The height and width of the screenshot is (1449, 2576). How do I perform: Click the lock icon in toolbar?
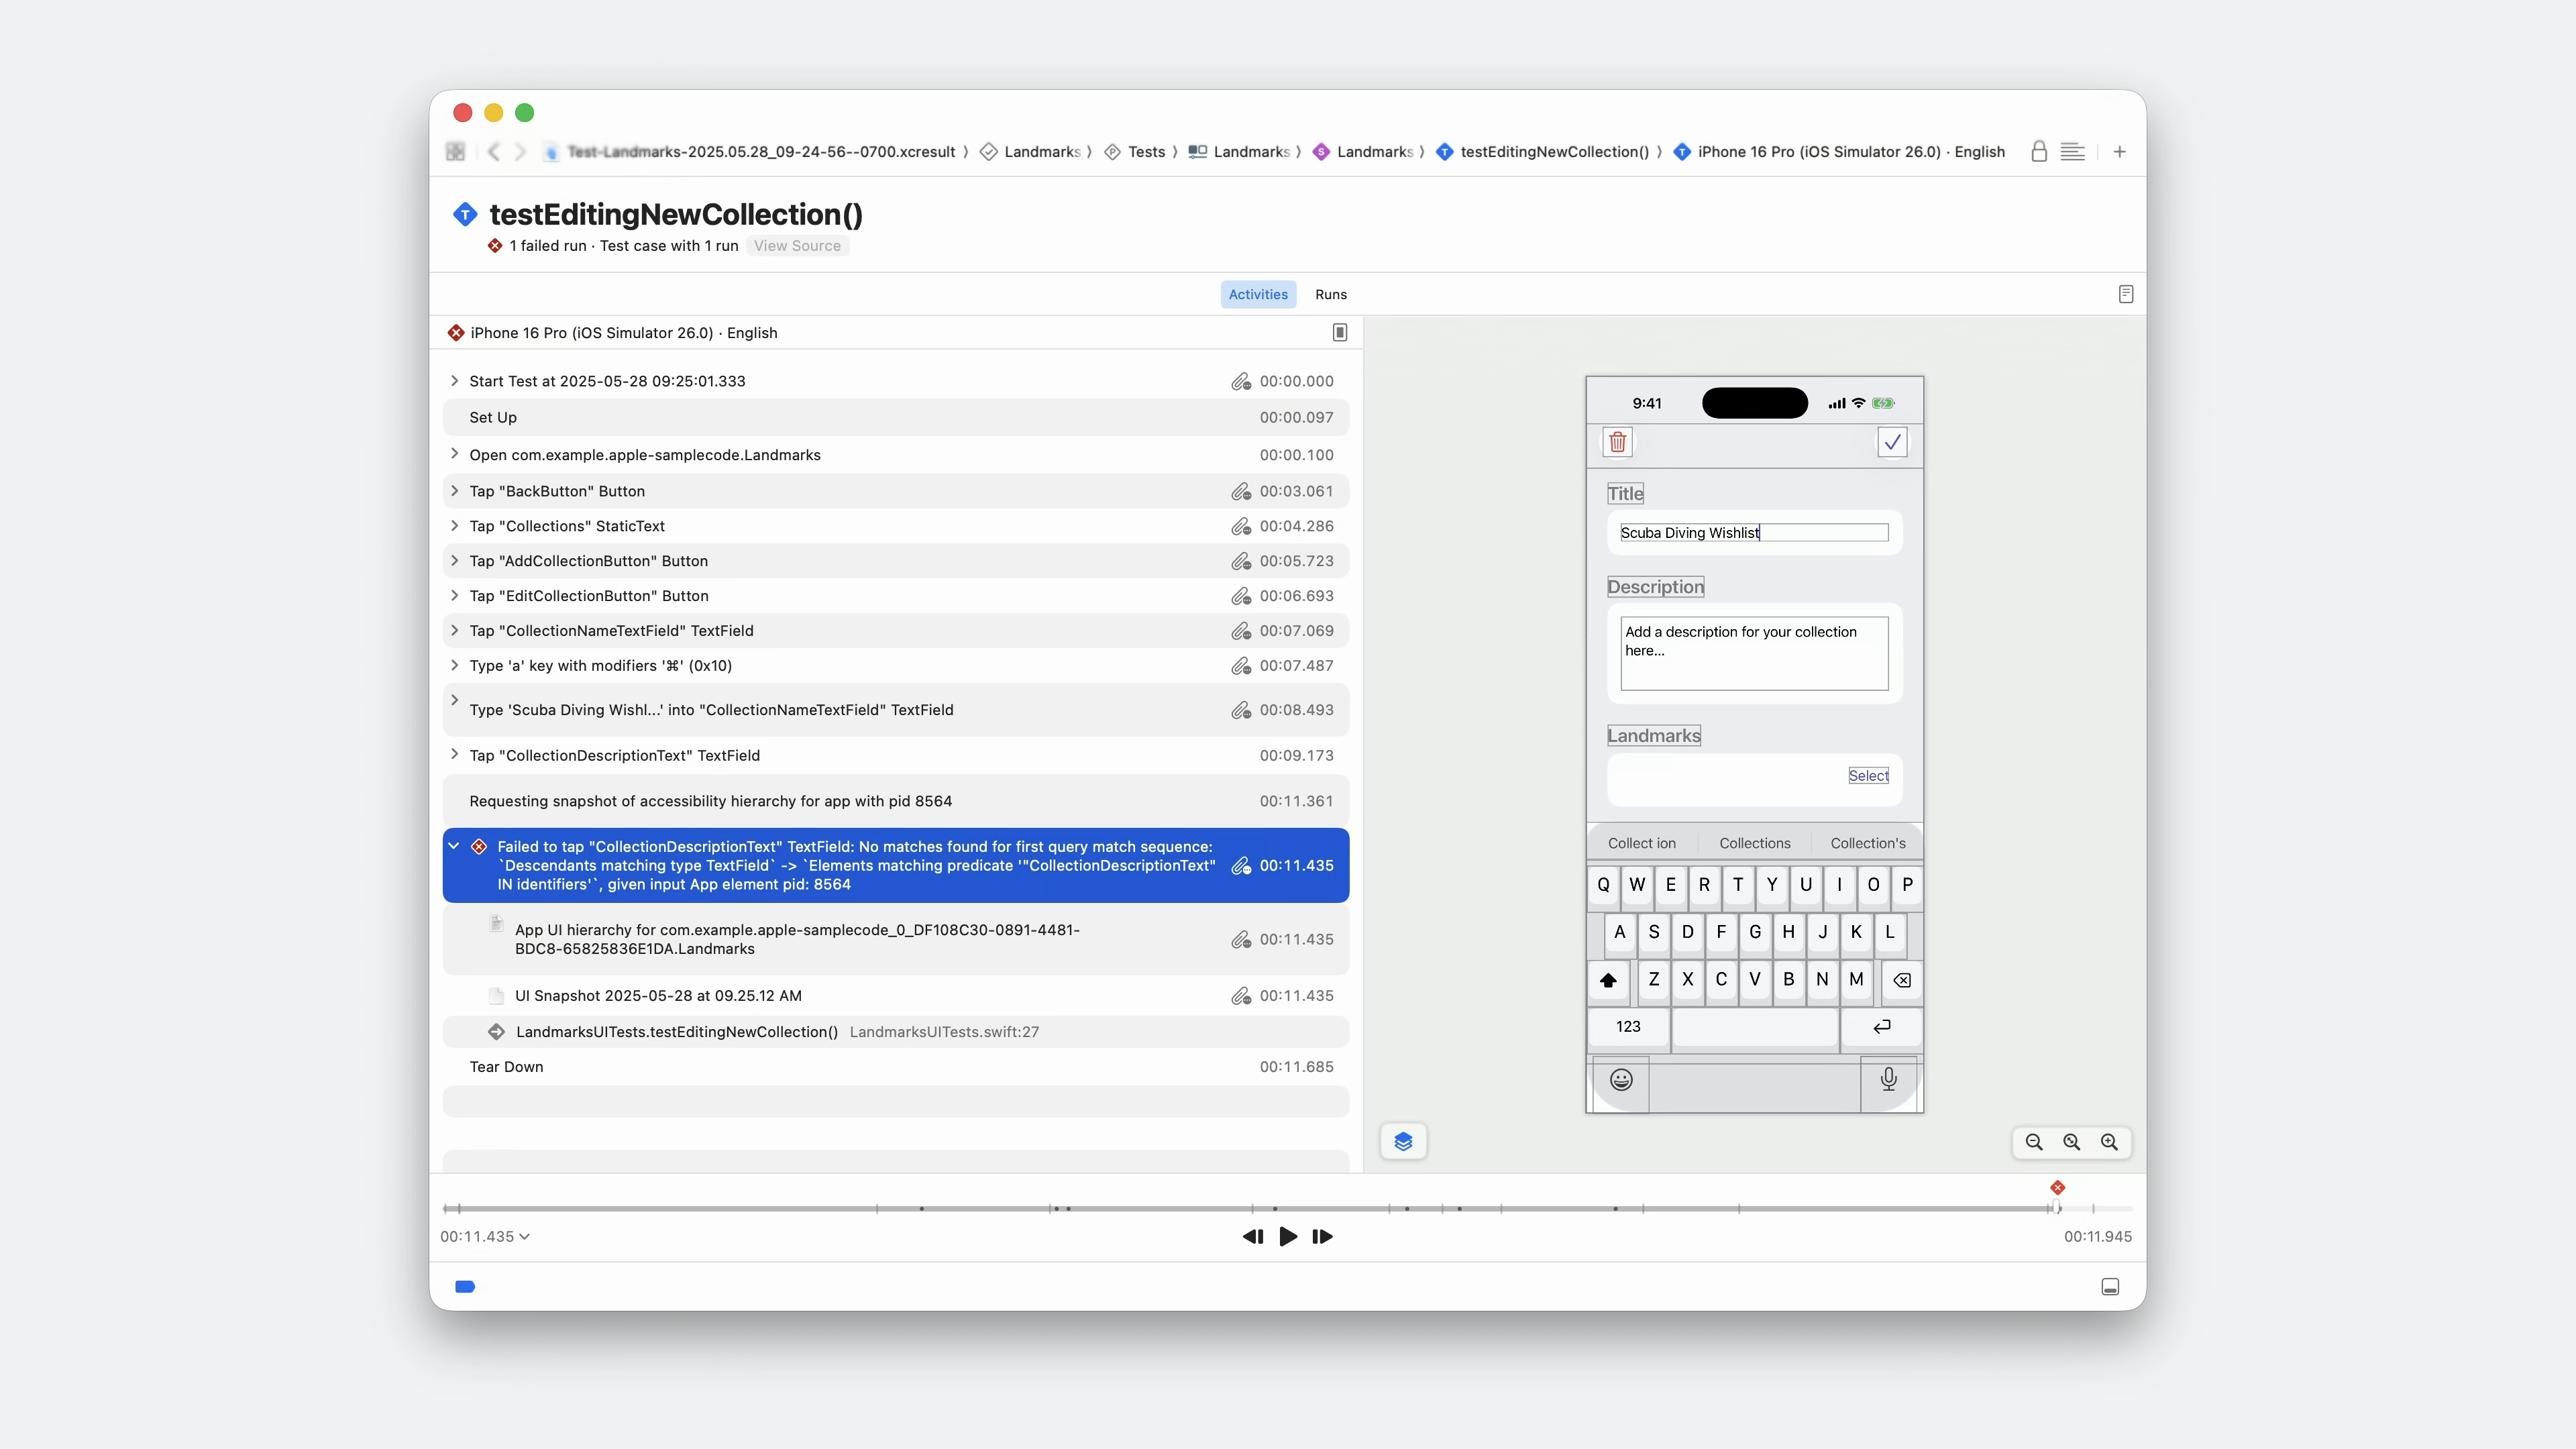coord(2039,152)
